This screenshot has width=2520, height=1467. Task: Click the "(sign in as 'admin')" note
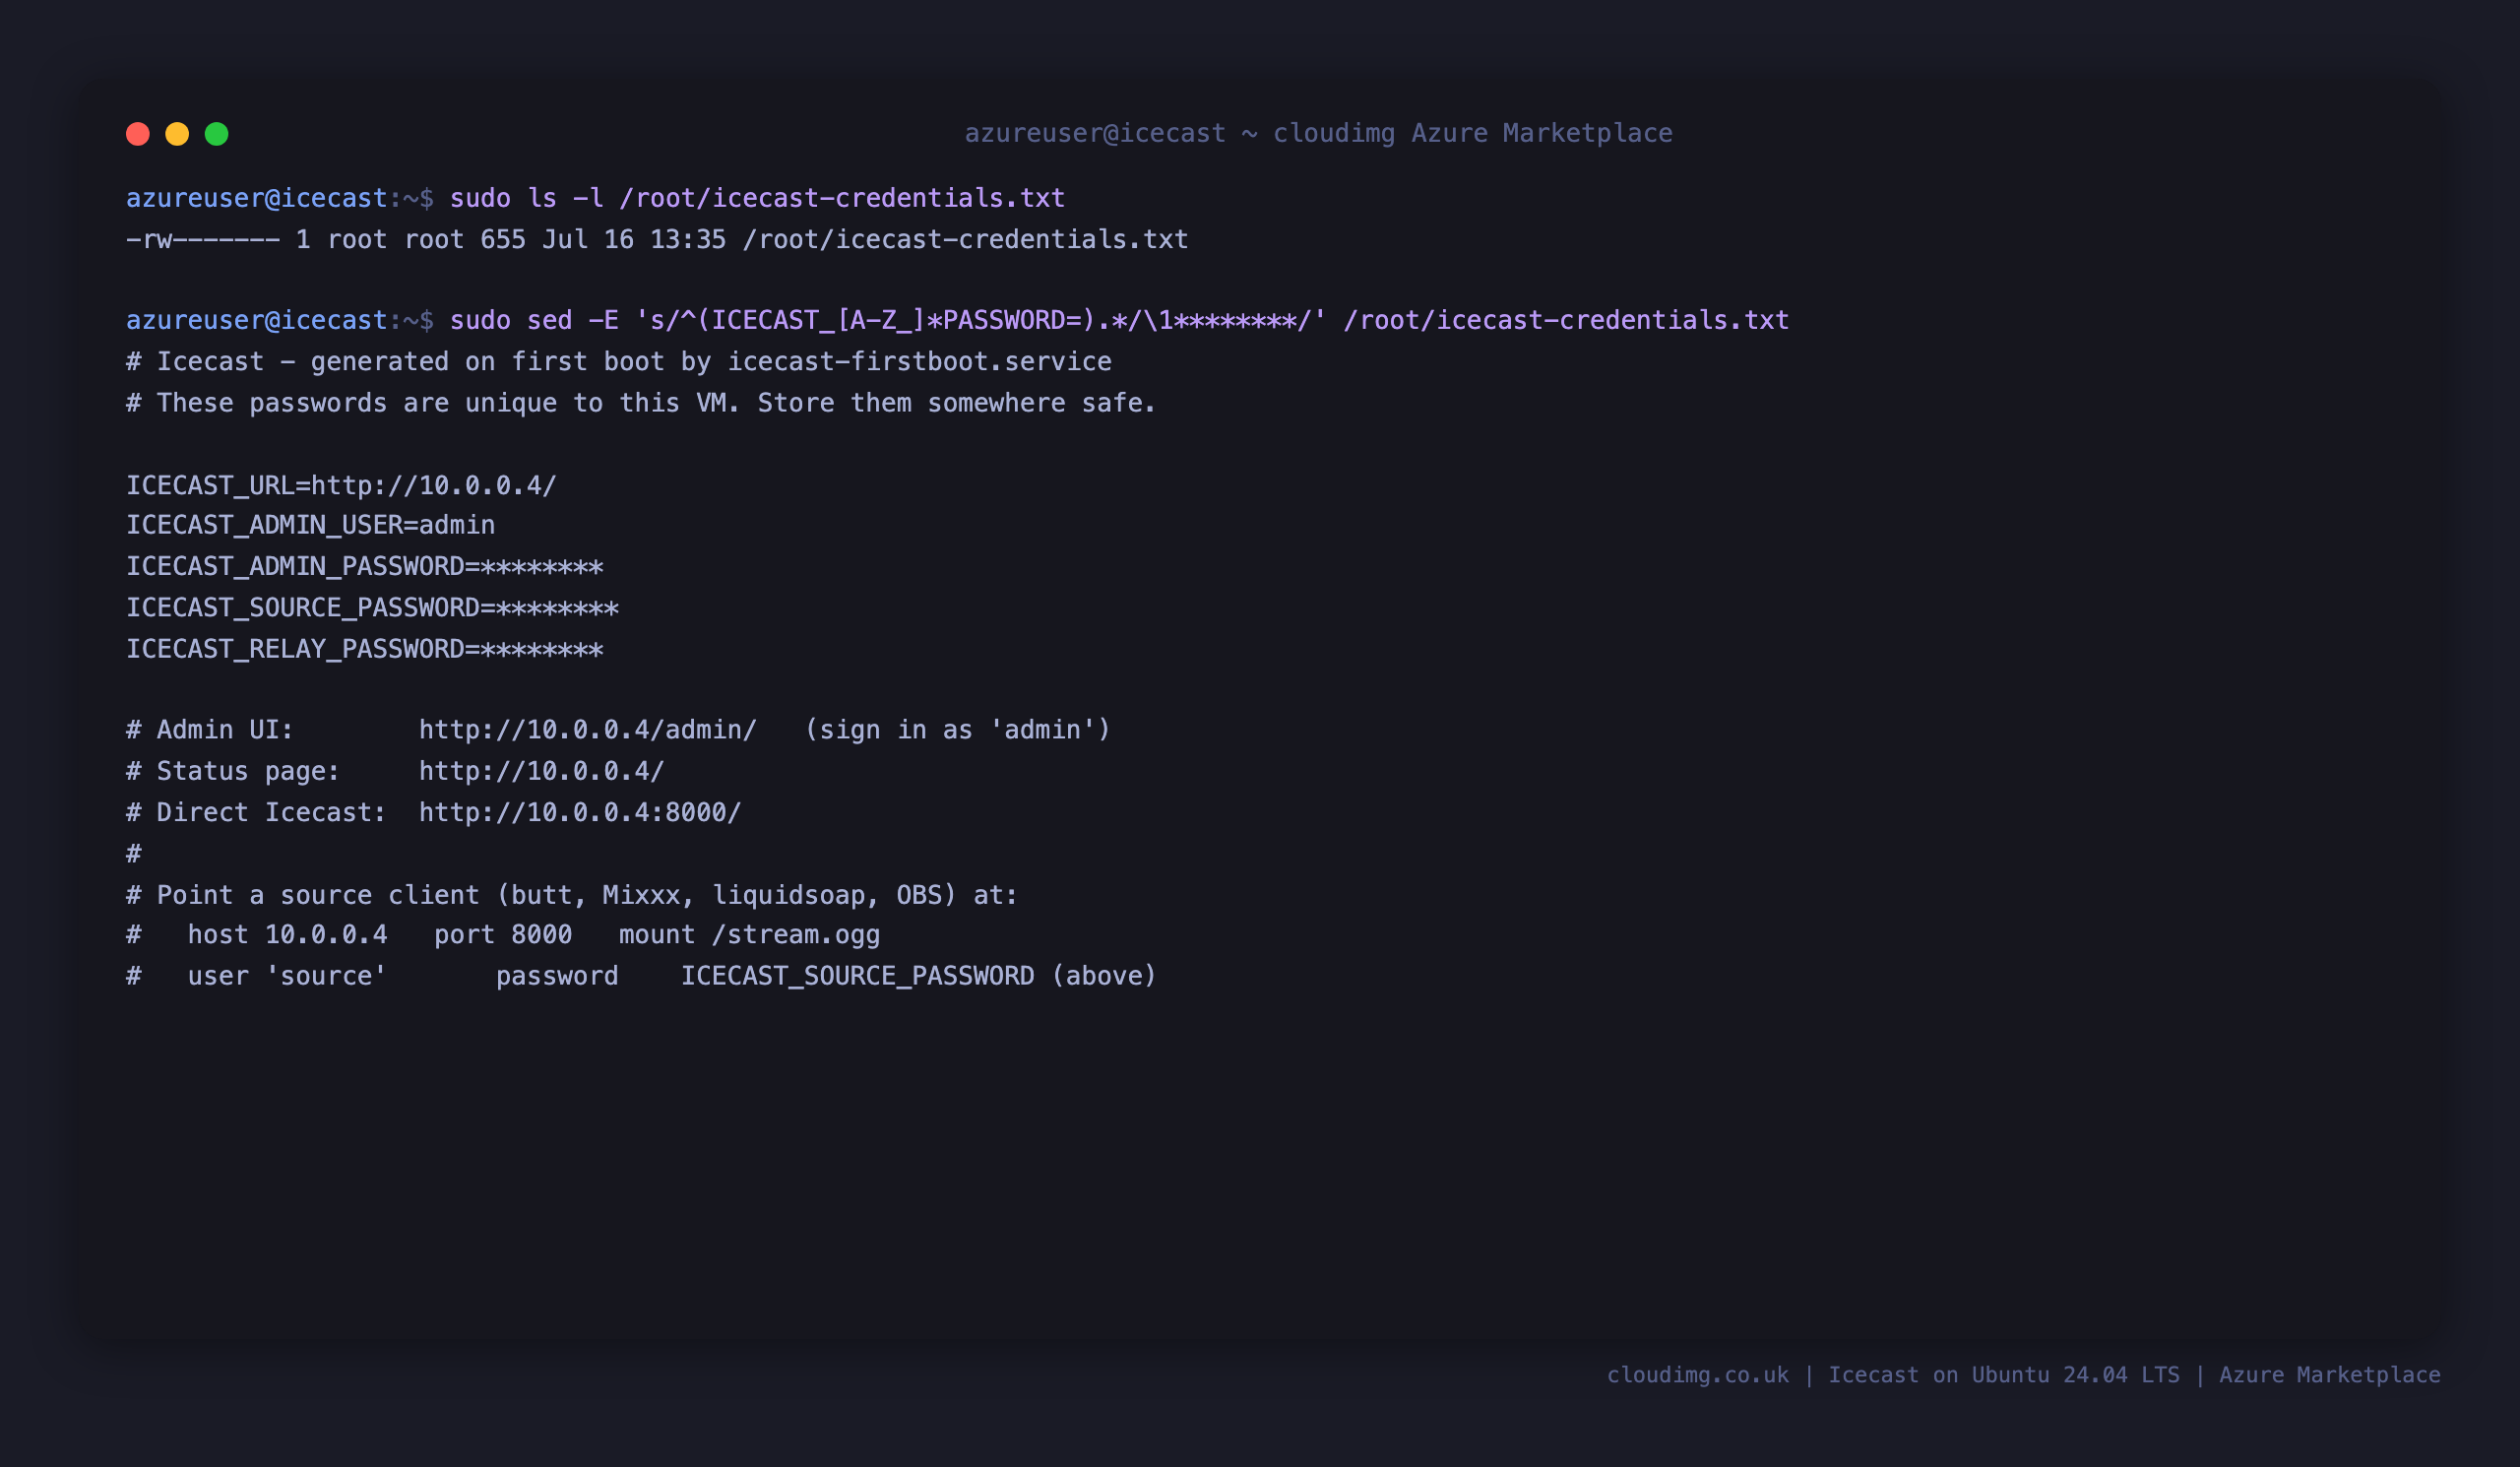click(x=958, y=730)
